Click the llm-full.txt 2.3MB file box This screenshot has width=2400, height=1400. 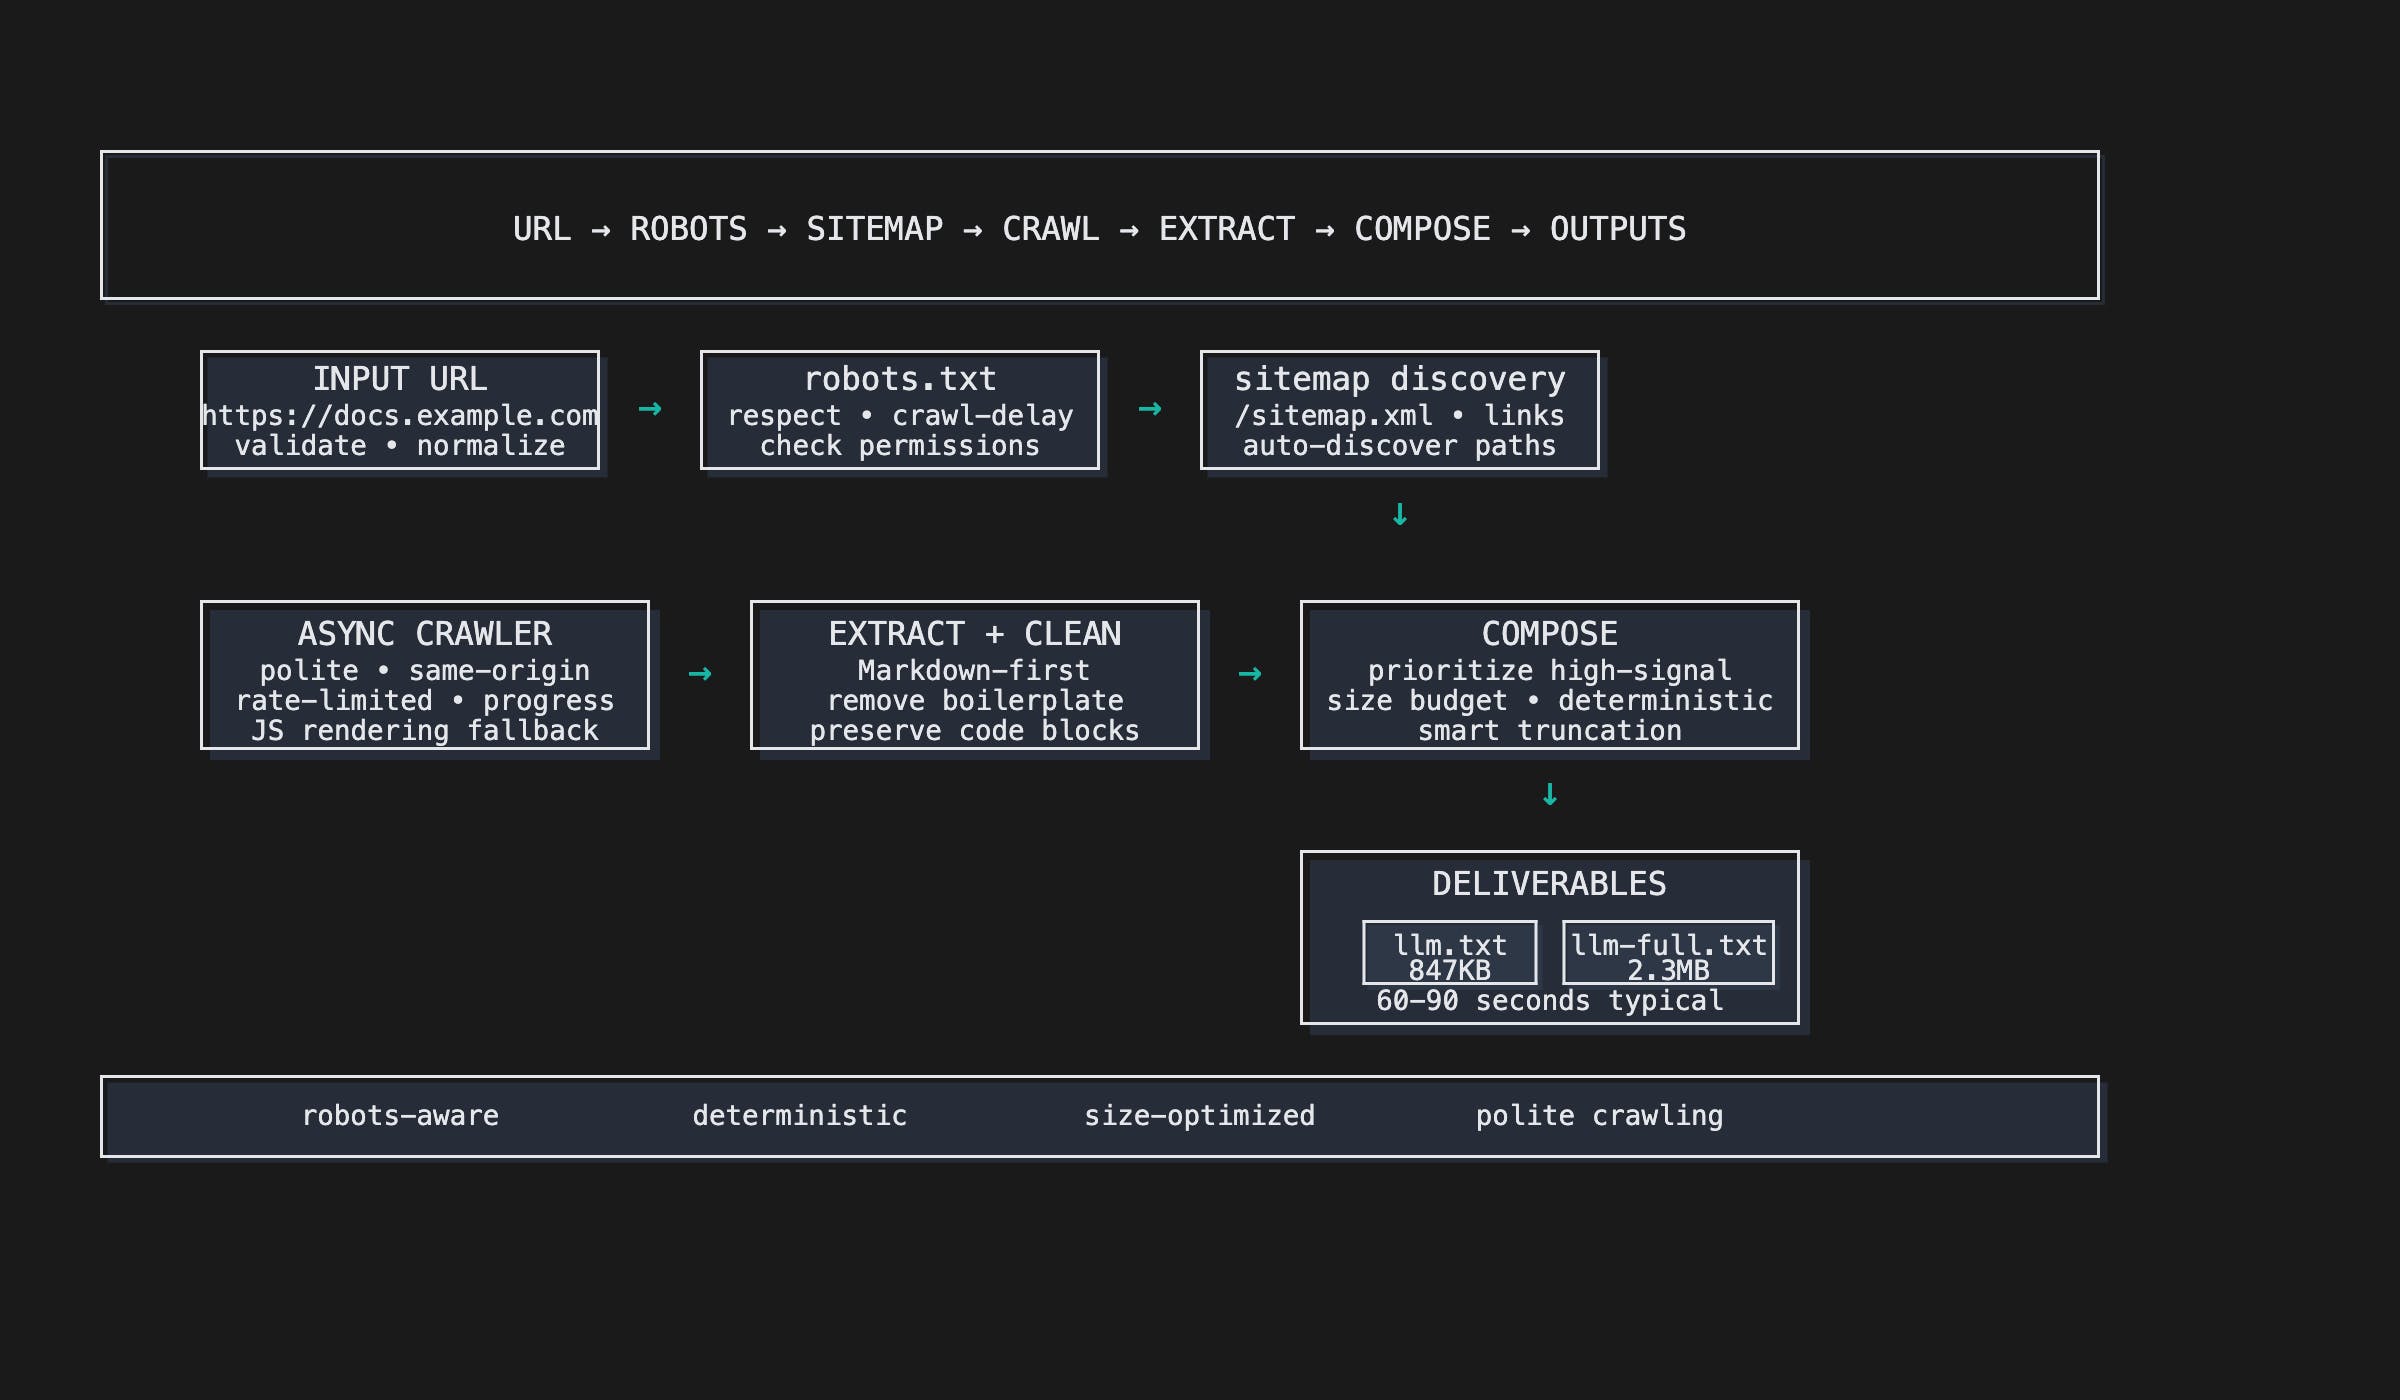(1668, 953)
